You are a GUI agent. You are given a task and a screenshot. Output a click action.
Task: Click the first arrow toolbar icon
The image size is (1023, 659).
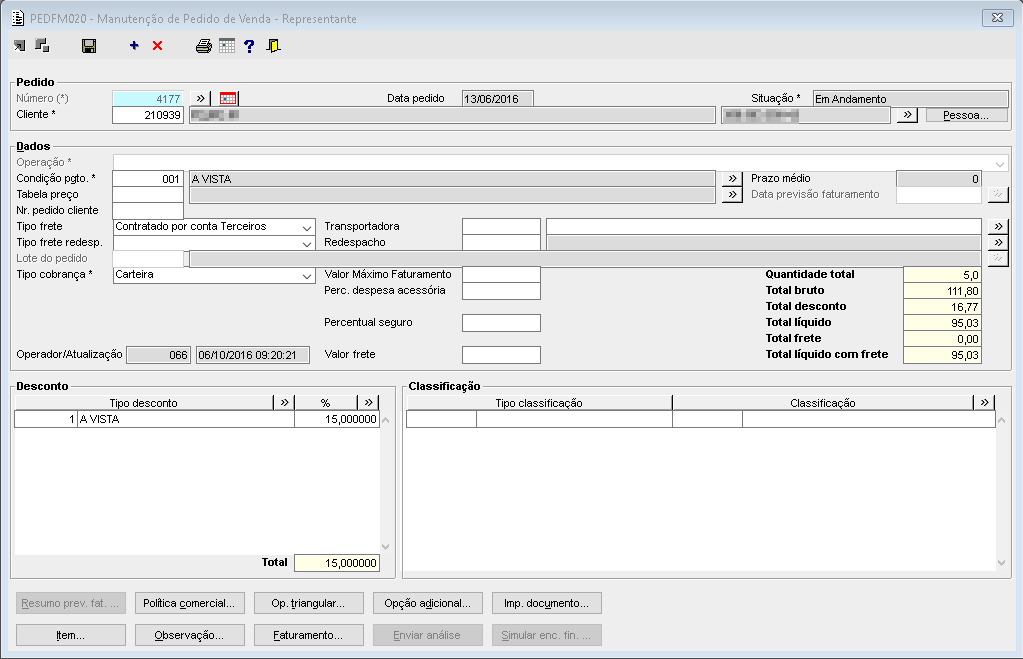coord(20,46)
